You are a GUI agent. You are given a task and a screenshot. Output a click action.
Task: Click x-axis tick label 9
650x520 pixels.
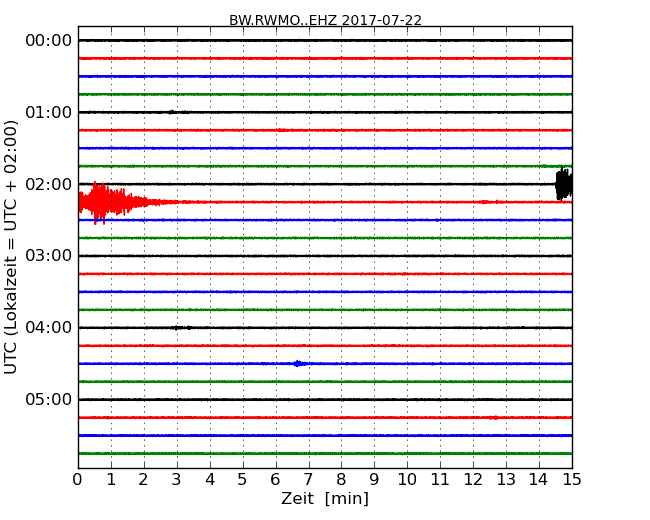point(374,480)
